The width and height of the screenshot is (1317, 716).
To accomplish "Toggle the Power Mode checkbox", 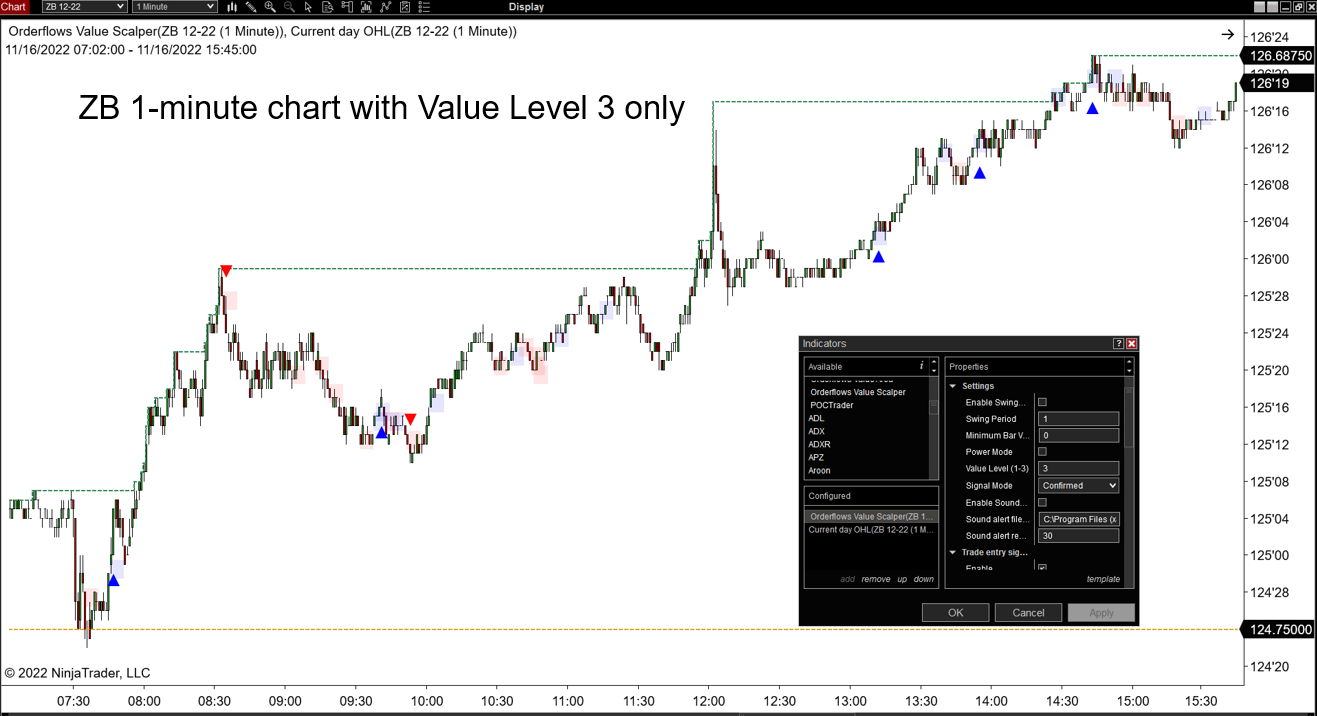I will pyautogui.click(x=1042, y=452).
